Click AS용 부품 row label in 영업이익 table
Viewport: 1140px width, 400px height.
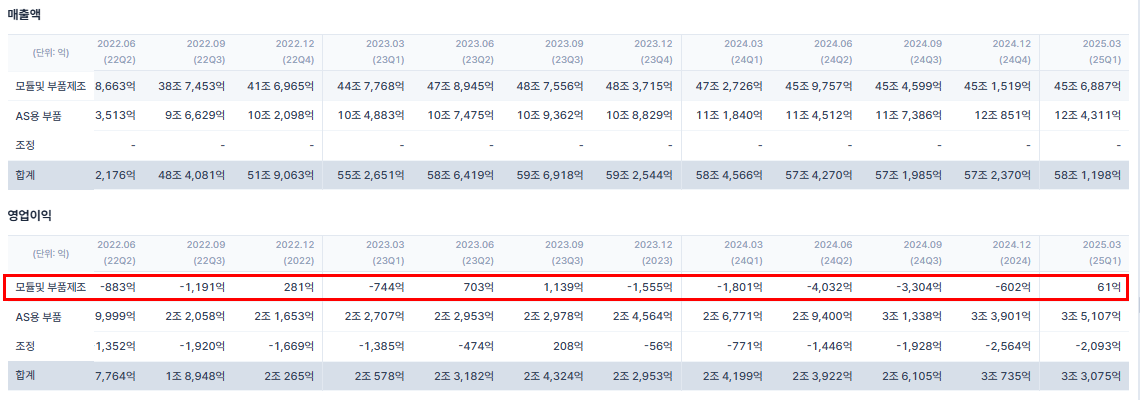tap(39, 316)
